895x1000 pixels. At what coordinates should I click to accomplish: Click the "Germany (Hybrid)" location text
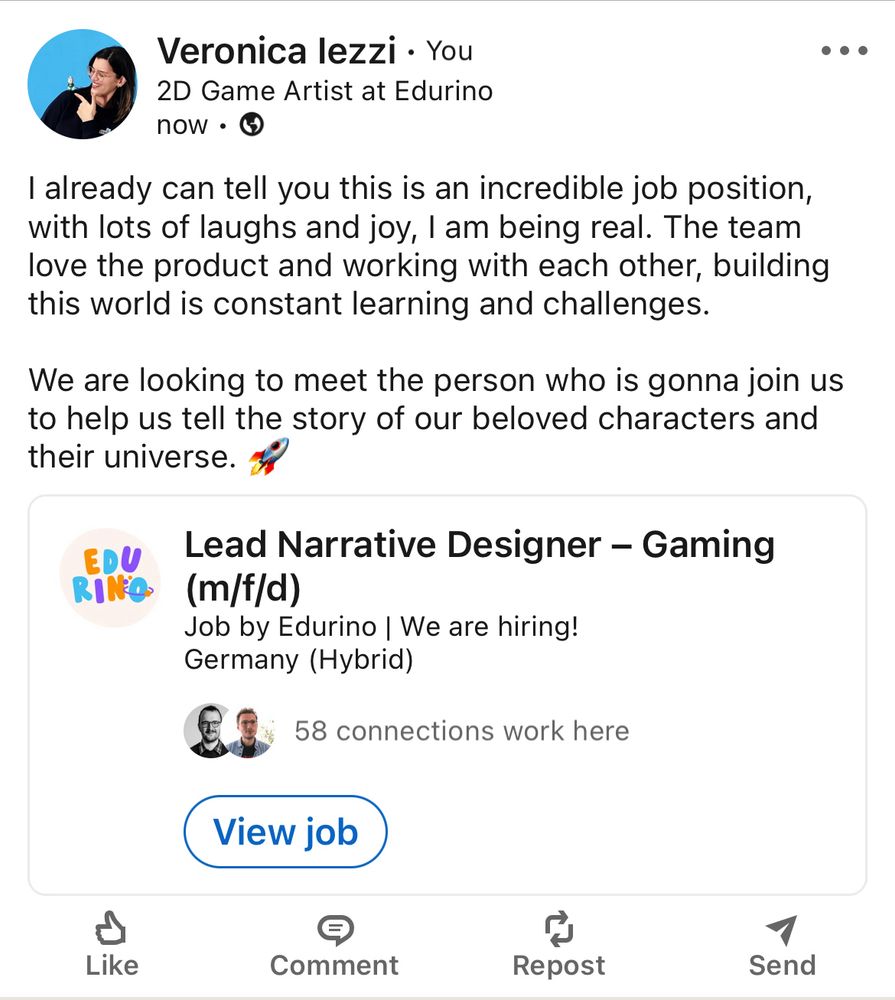[298, 660]
